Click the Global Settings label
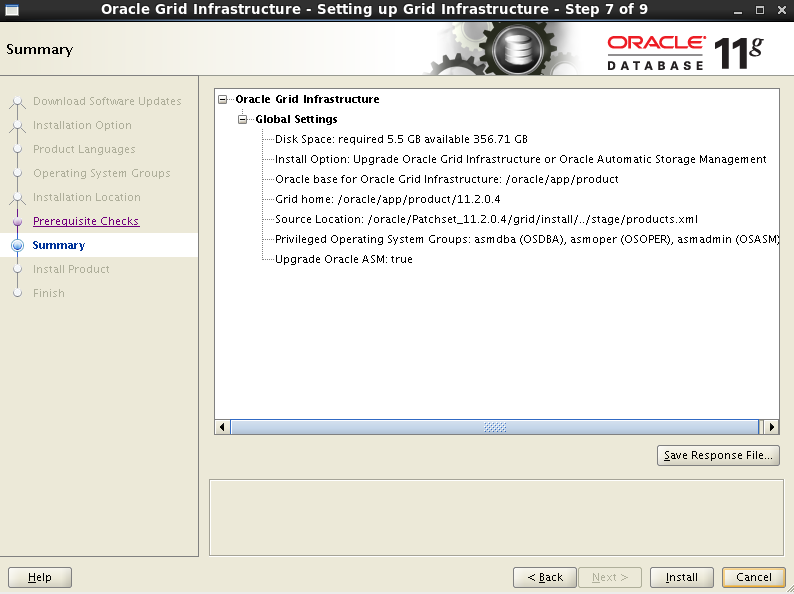Screen dimensions: 794x594 point(296,120)
